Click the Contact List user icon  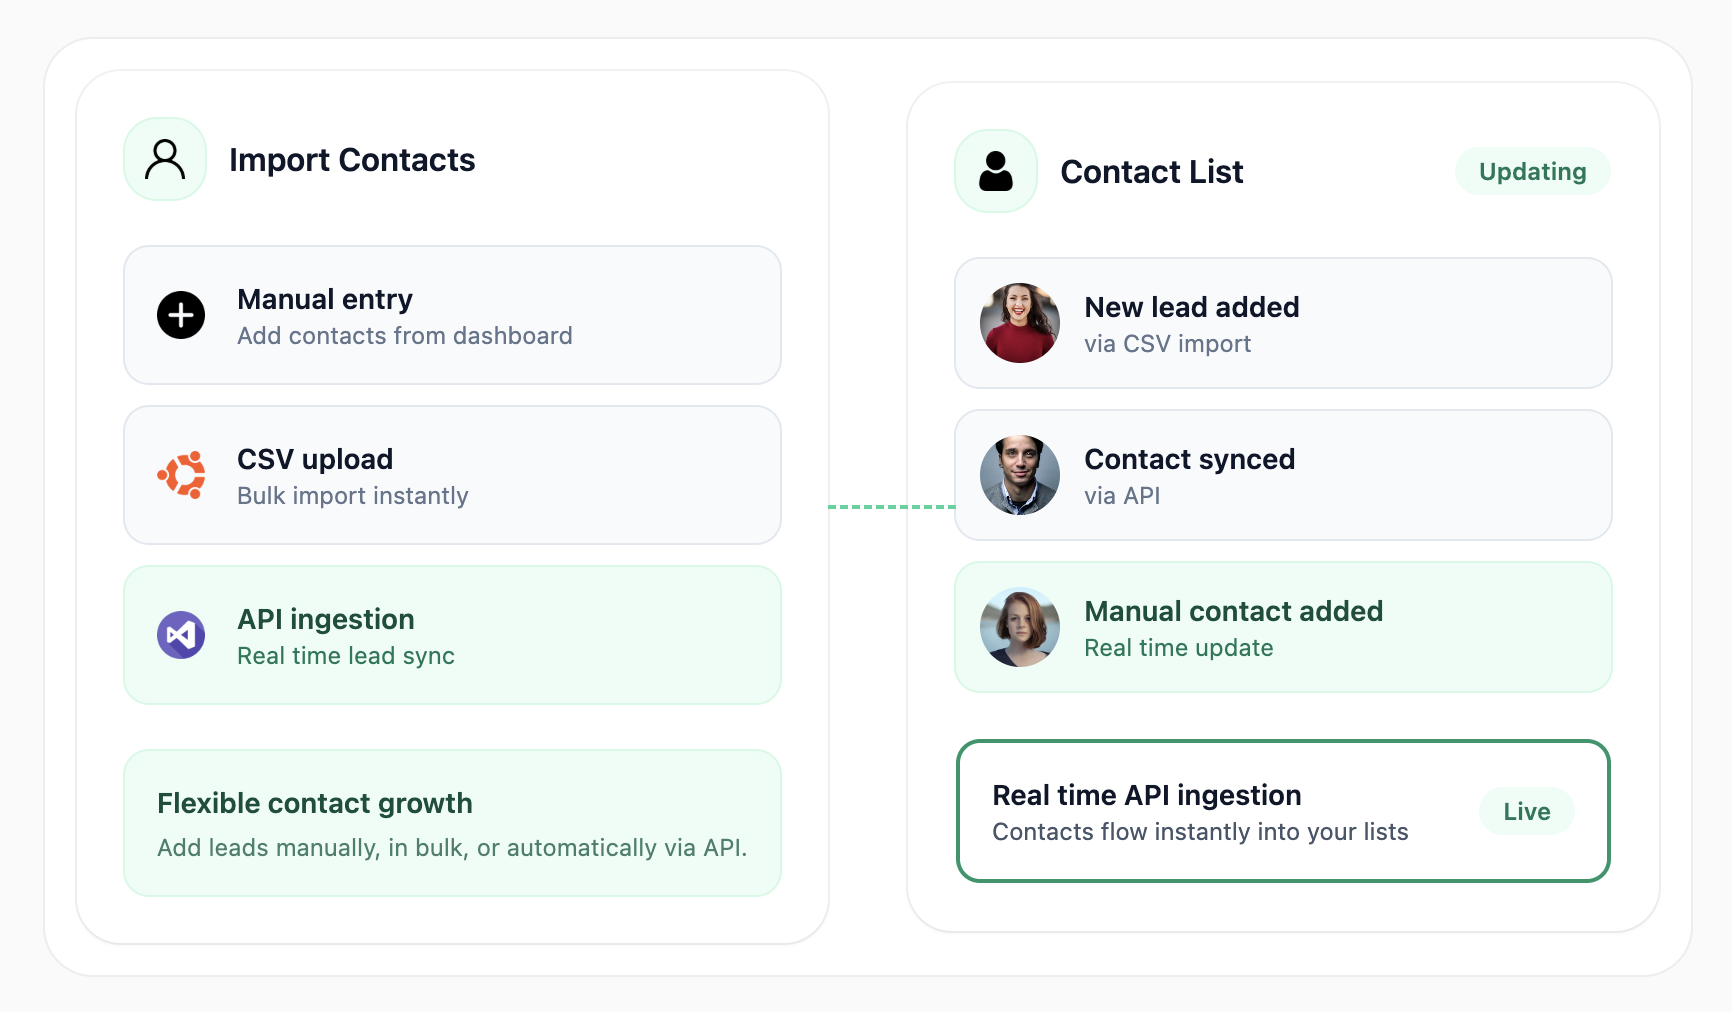coord(995,171)
